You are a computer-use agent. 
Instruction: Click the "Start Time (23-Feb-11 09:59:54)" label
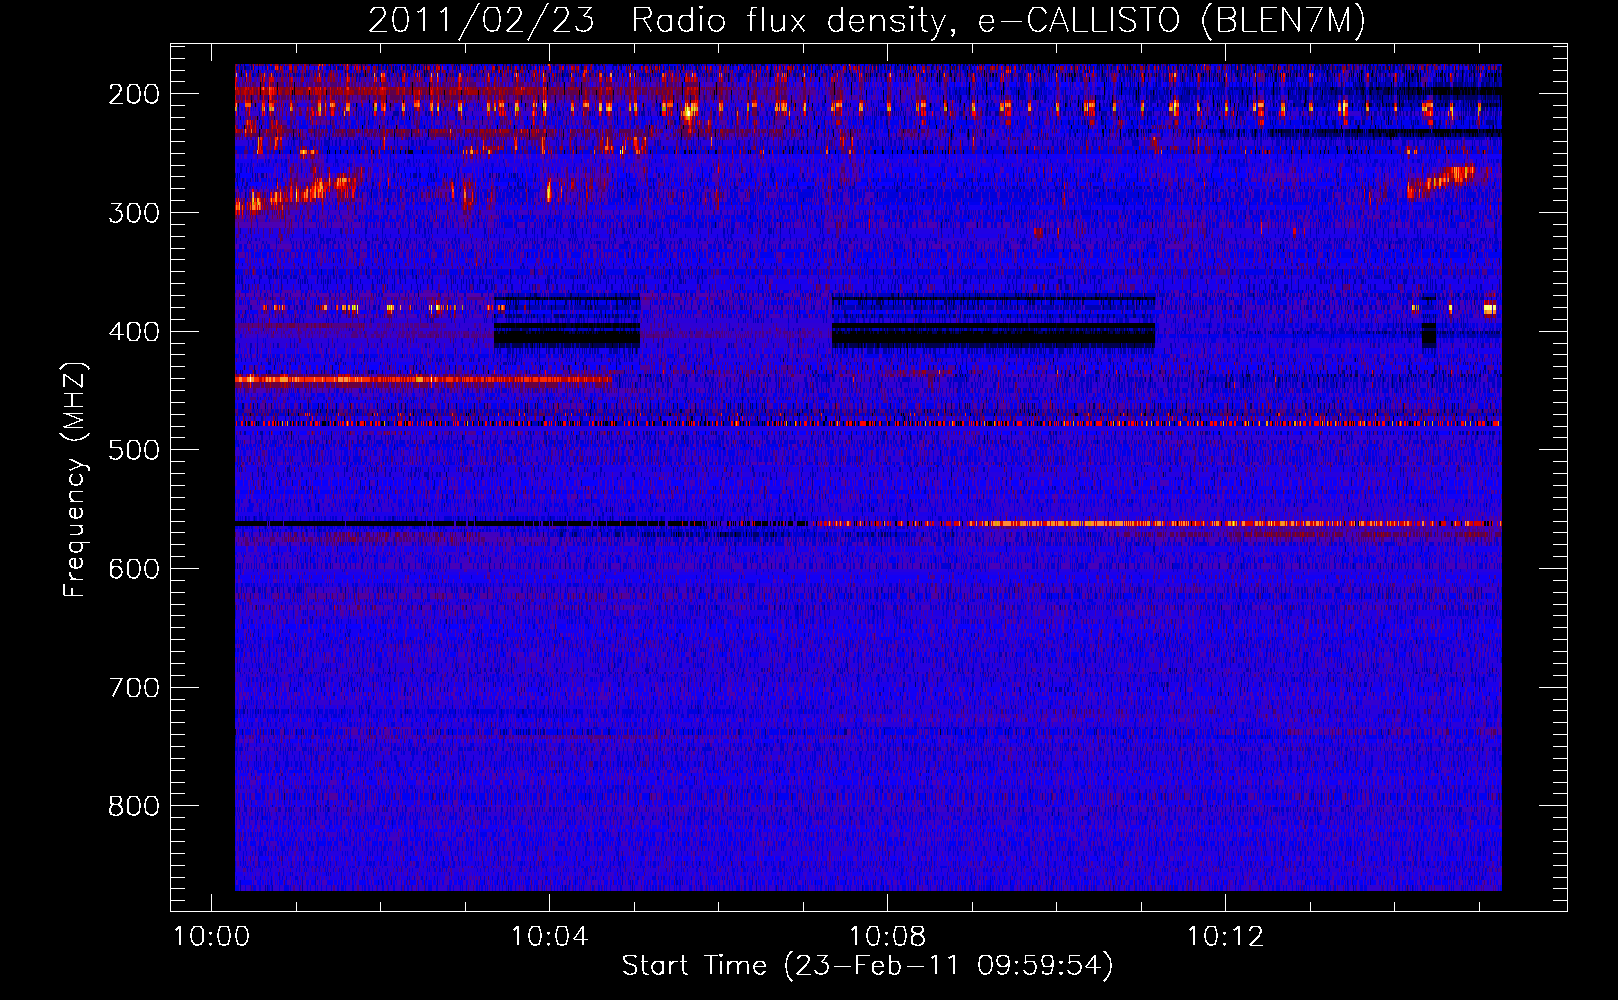(x=867, y=966)
